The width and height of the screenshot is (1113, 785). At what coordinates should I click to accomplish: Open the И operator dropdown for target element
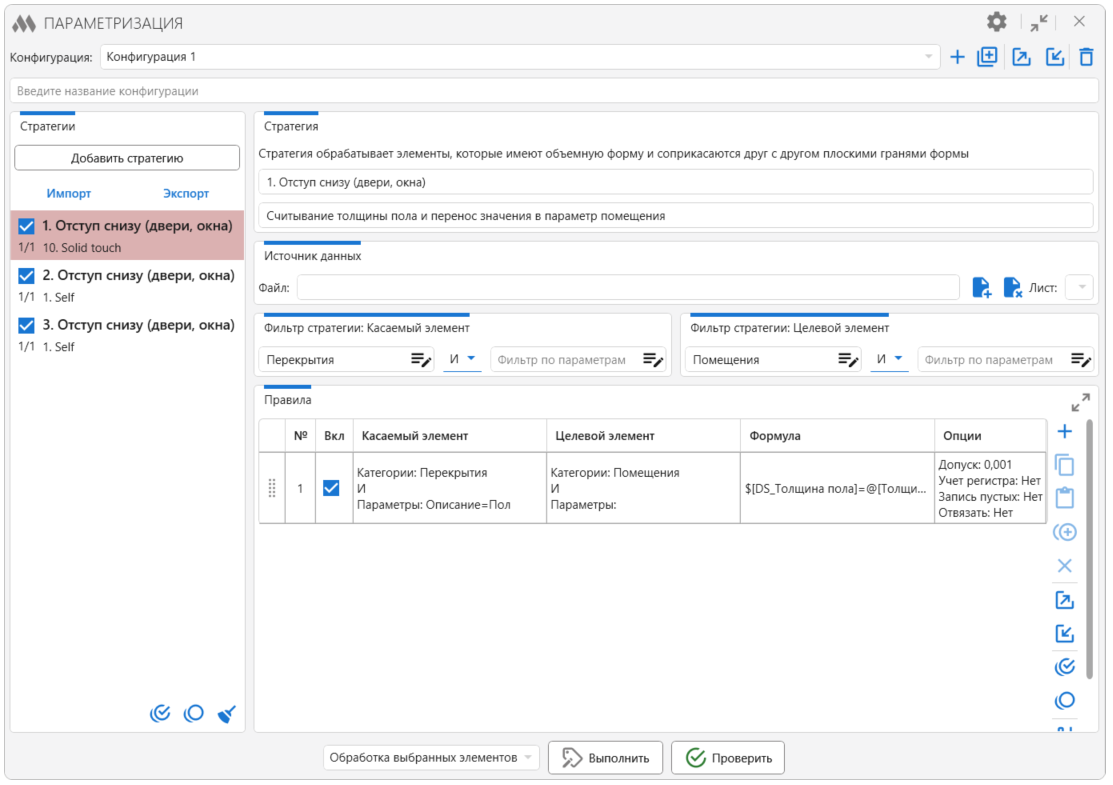(889, 359)
